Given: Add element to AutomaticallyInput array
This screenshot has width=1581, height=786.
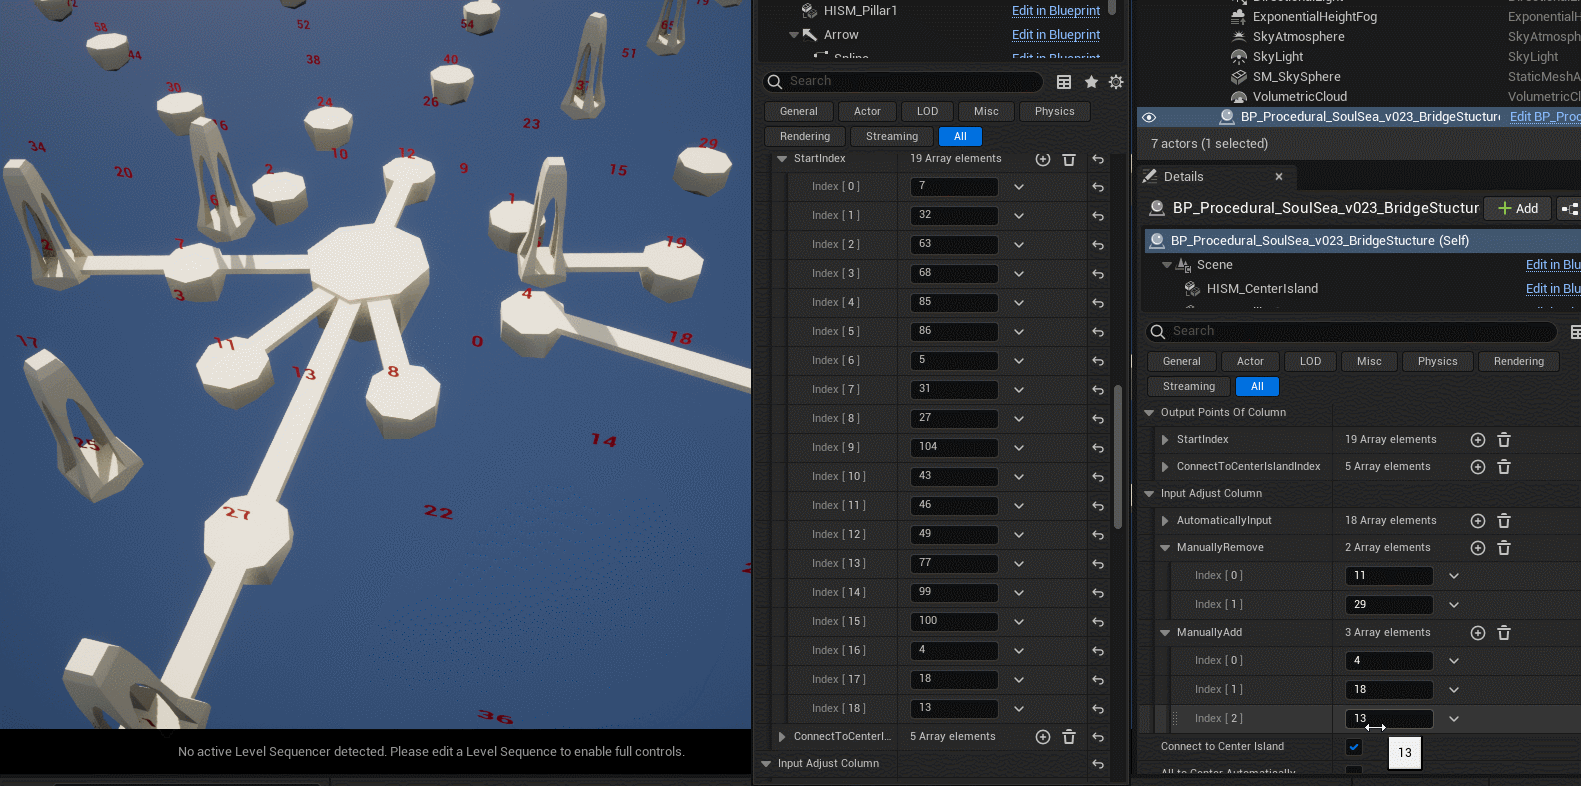Looking at the screenshot, I should [x=1478, y=521].
